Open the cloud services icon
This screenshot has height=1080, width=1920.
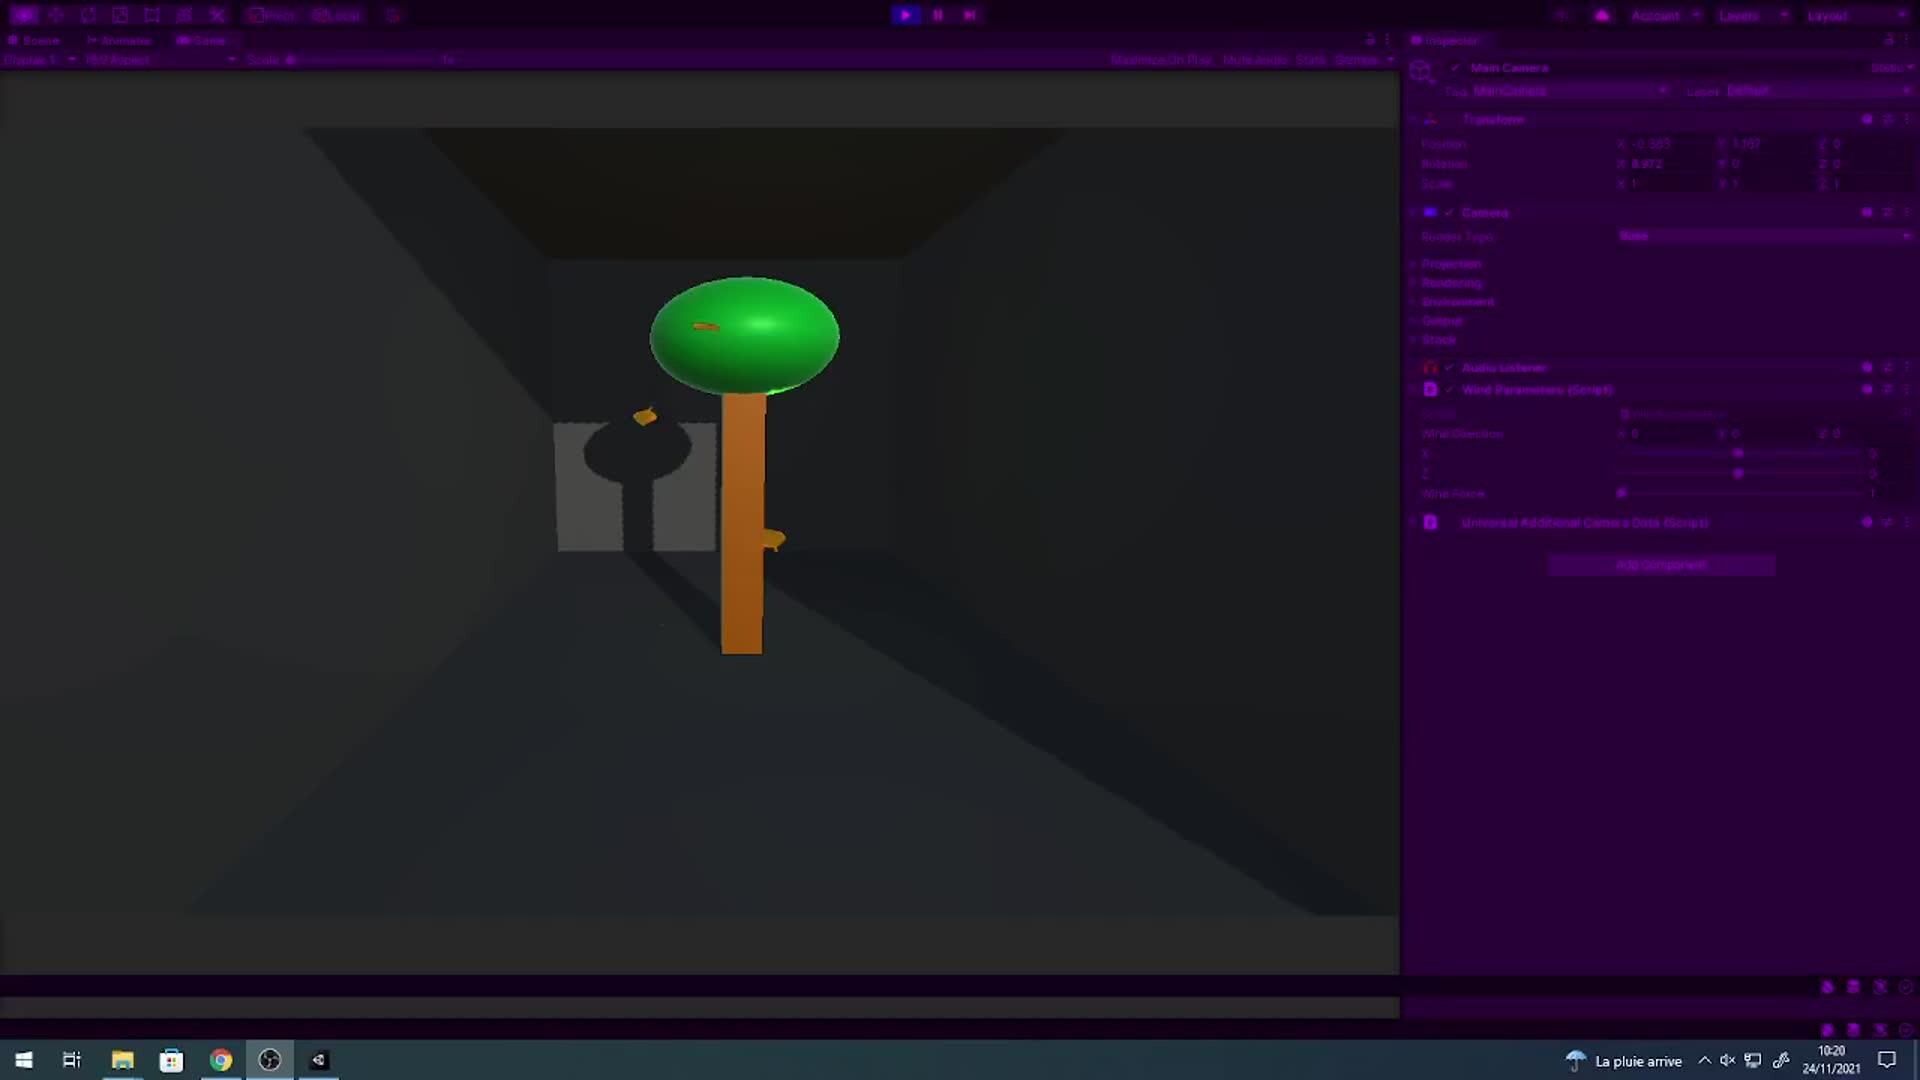point(1602,15)
